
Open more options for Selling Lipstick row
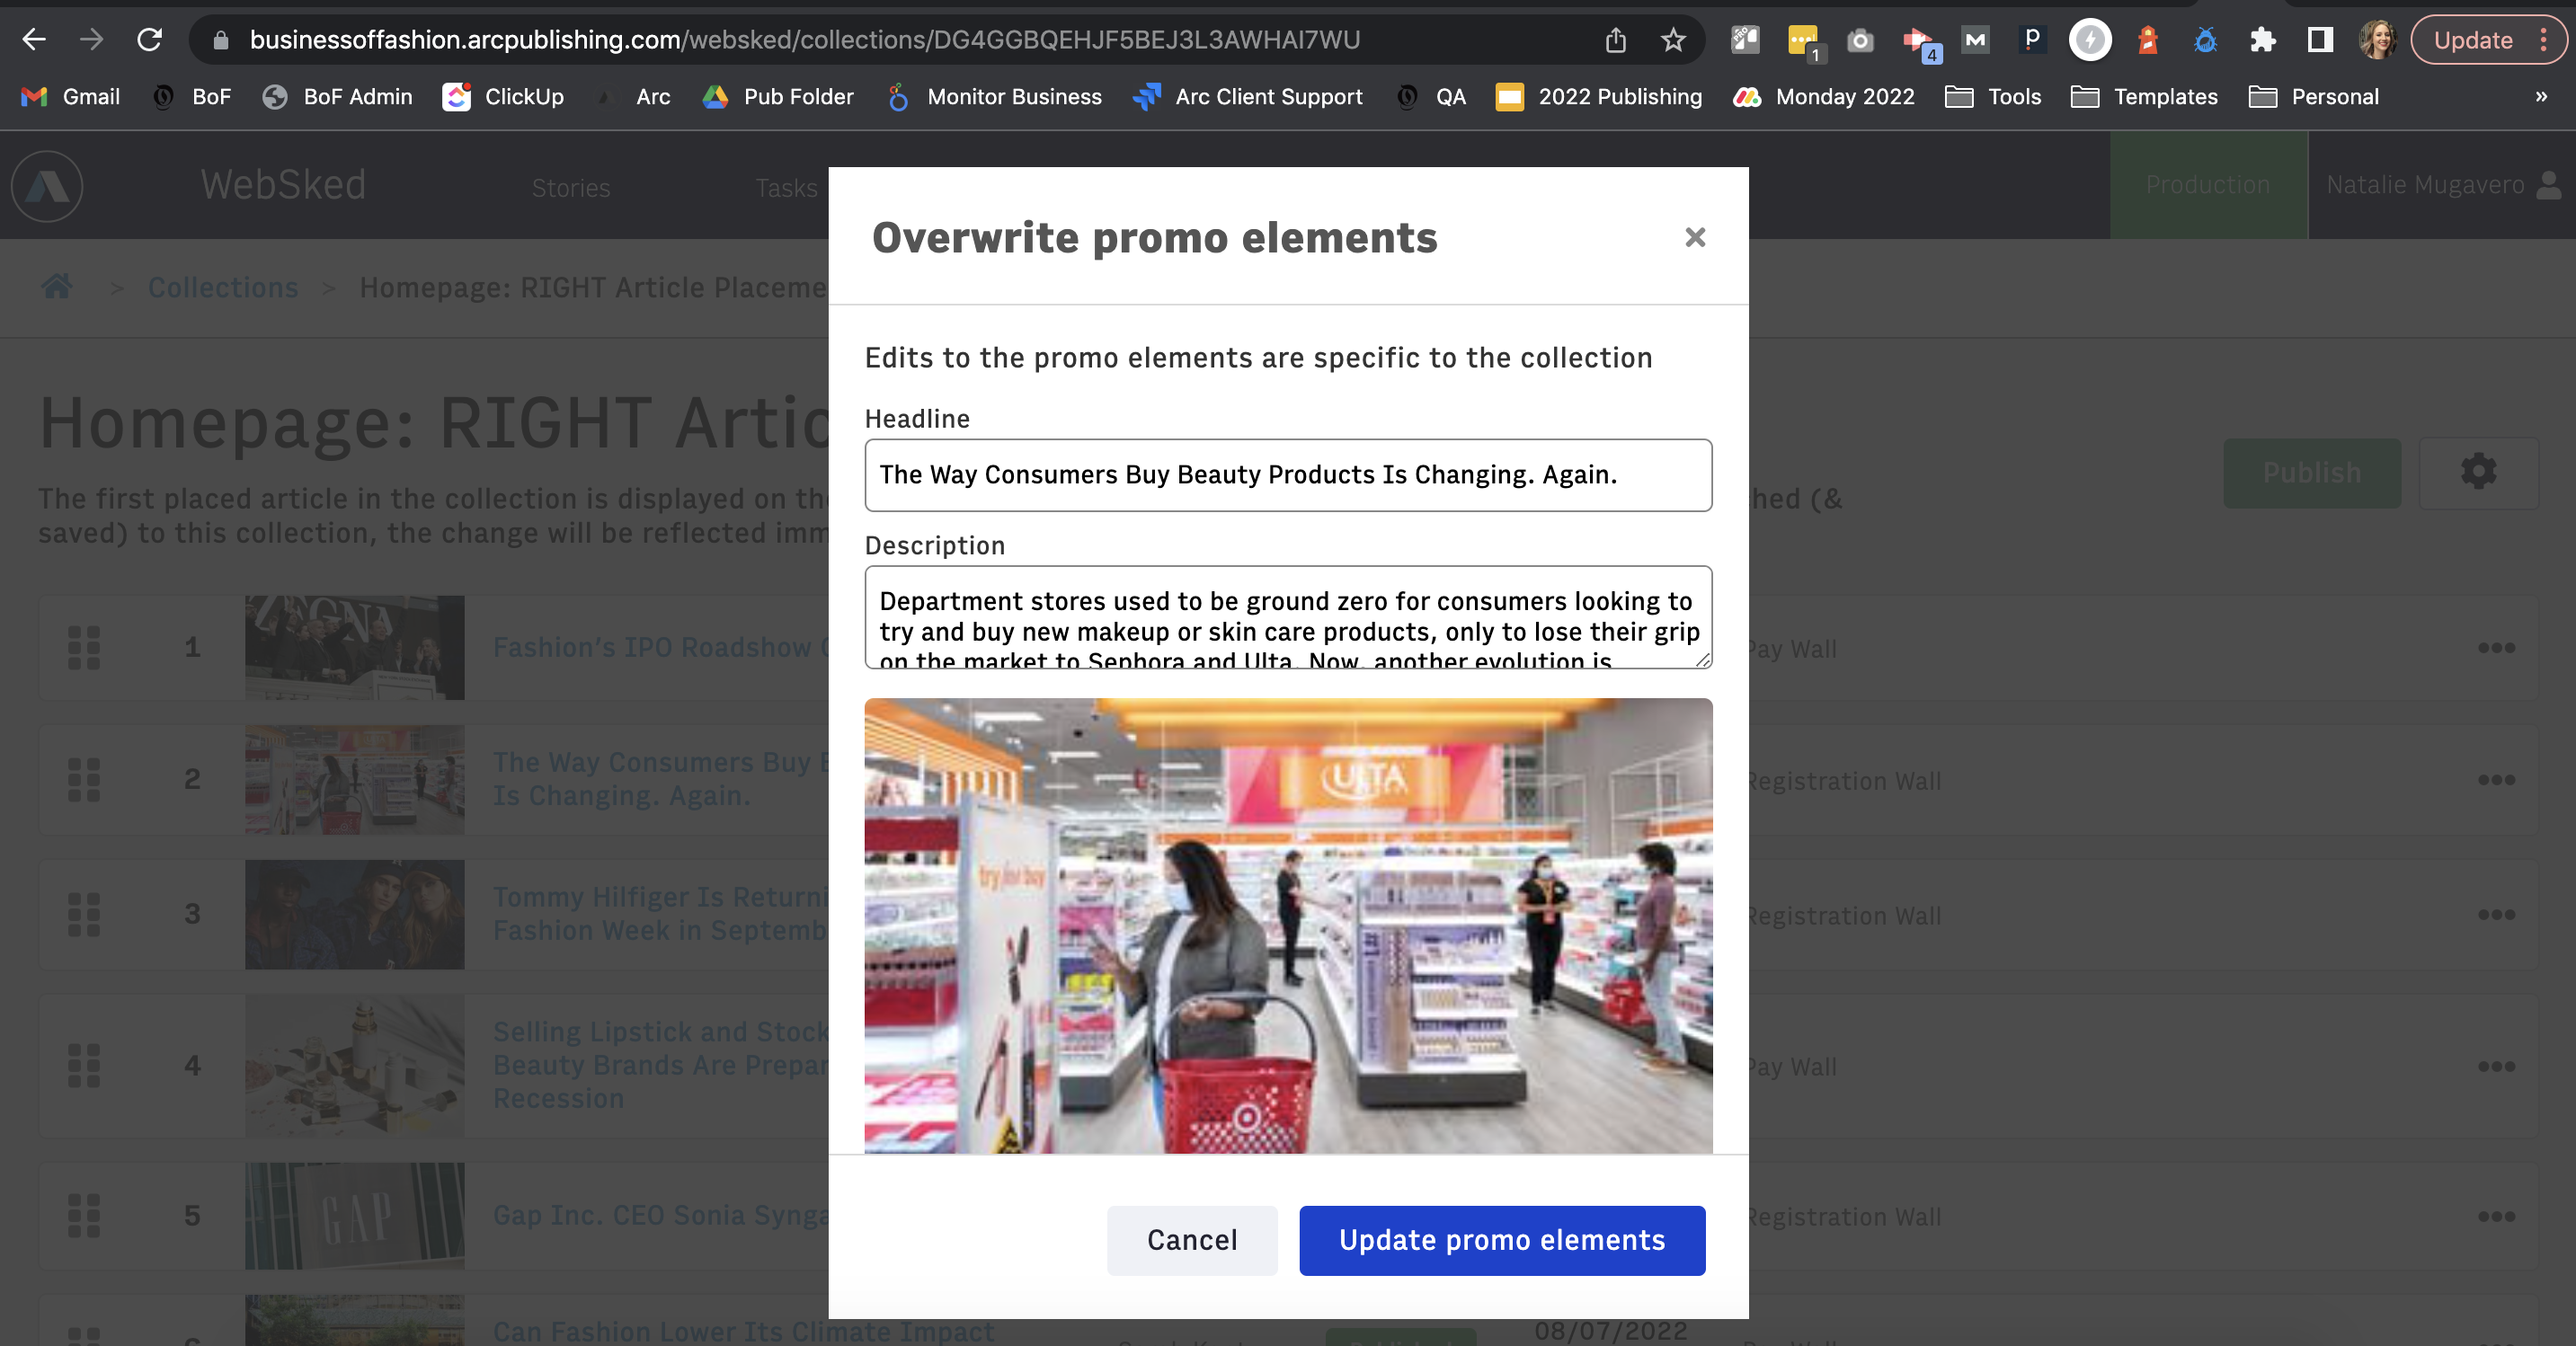click(2496, 1066)
